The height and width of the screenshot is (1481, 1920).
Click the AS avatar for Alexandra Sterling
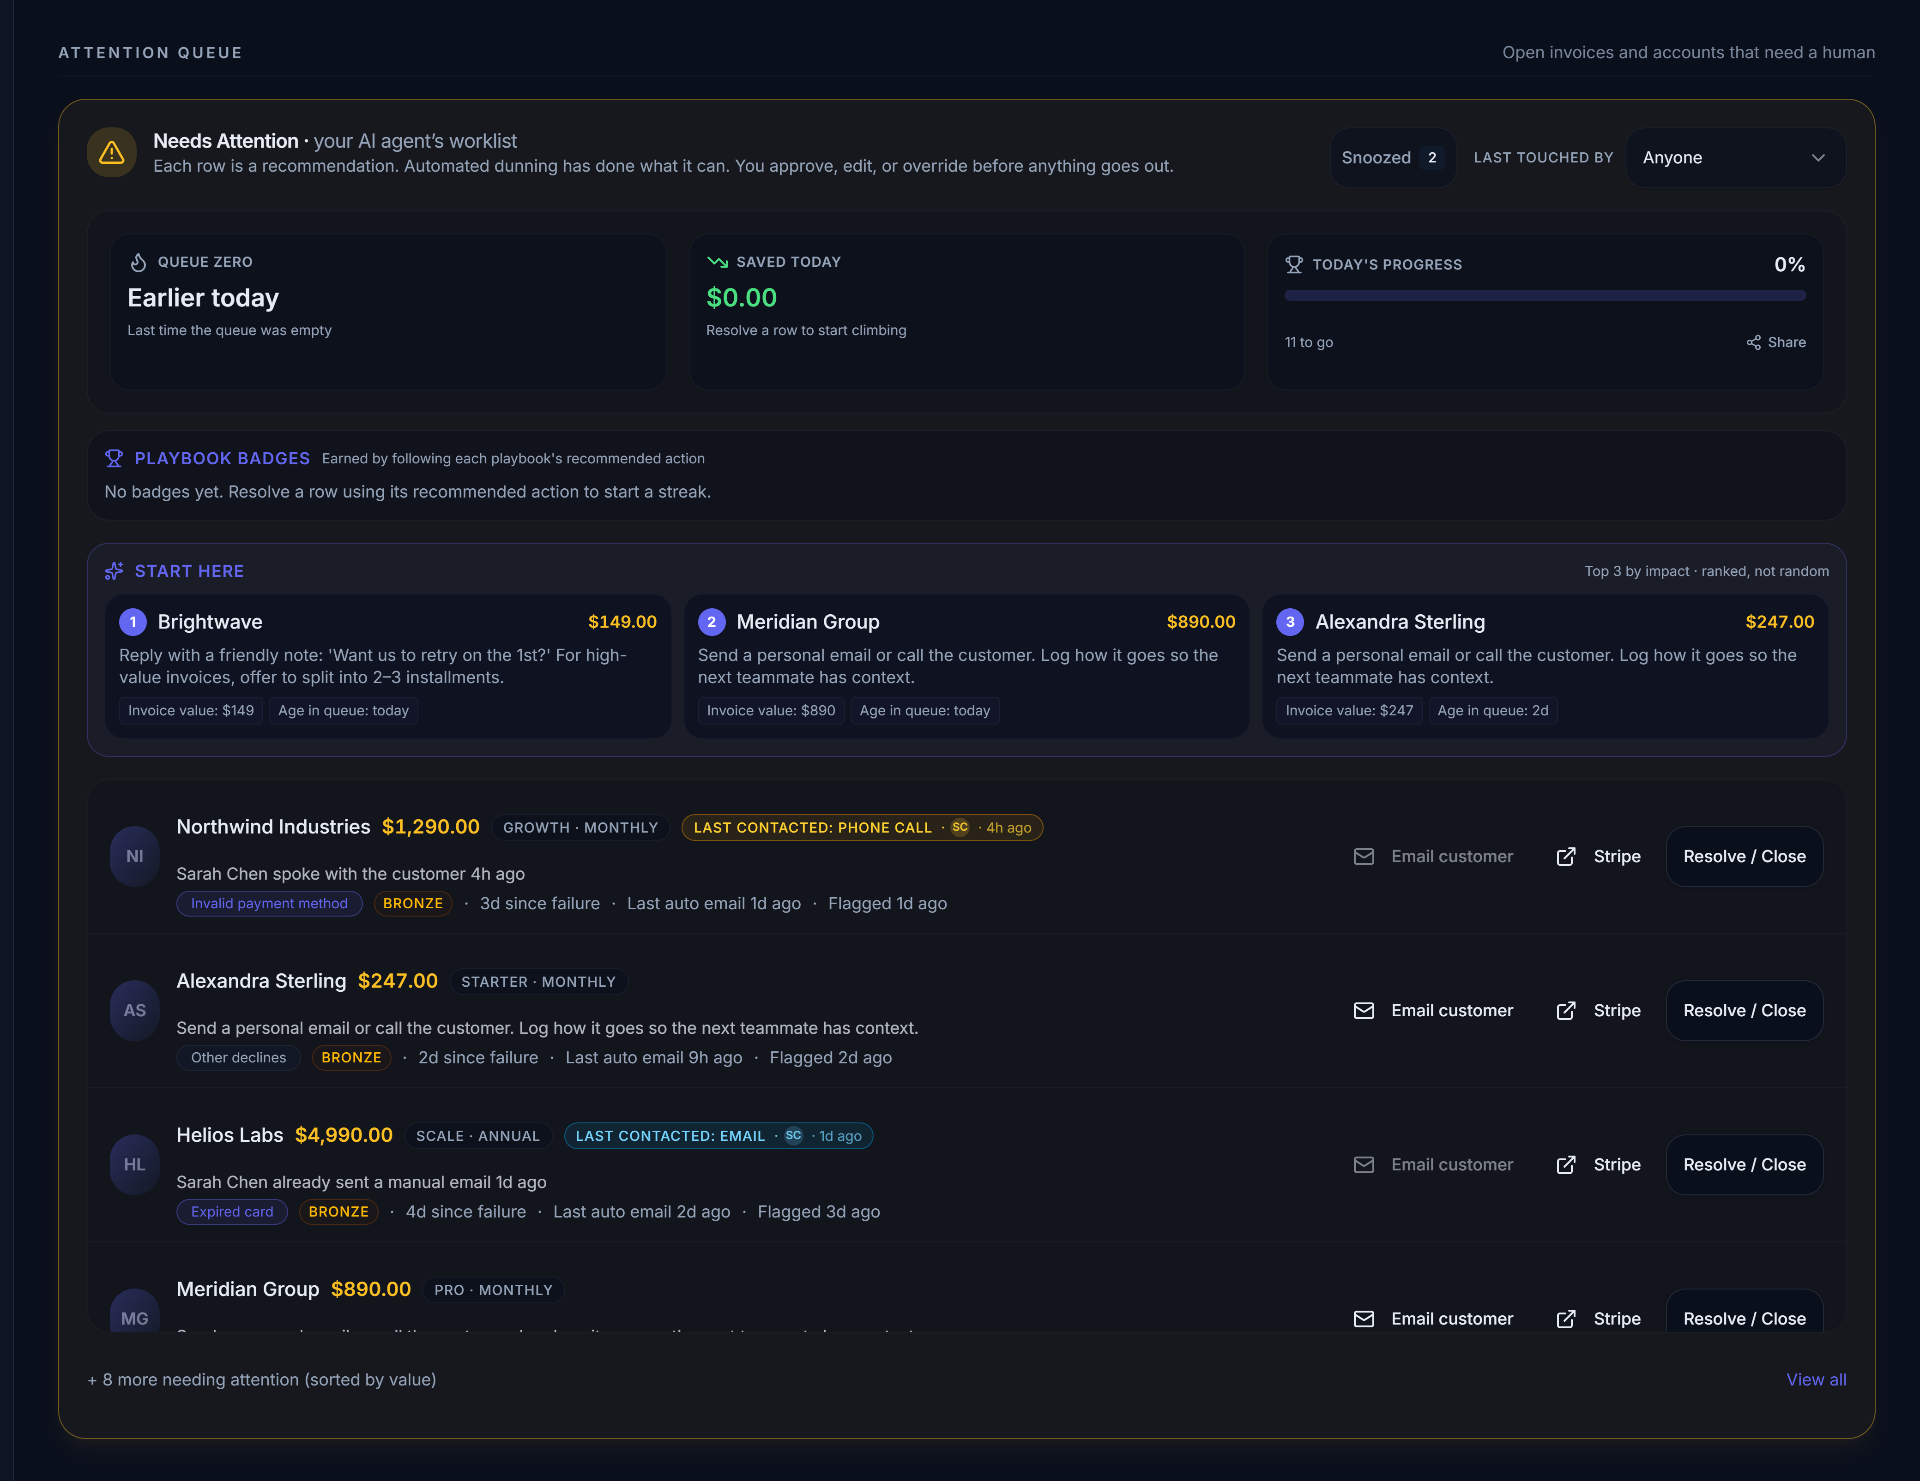pos(135,1010)
